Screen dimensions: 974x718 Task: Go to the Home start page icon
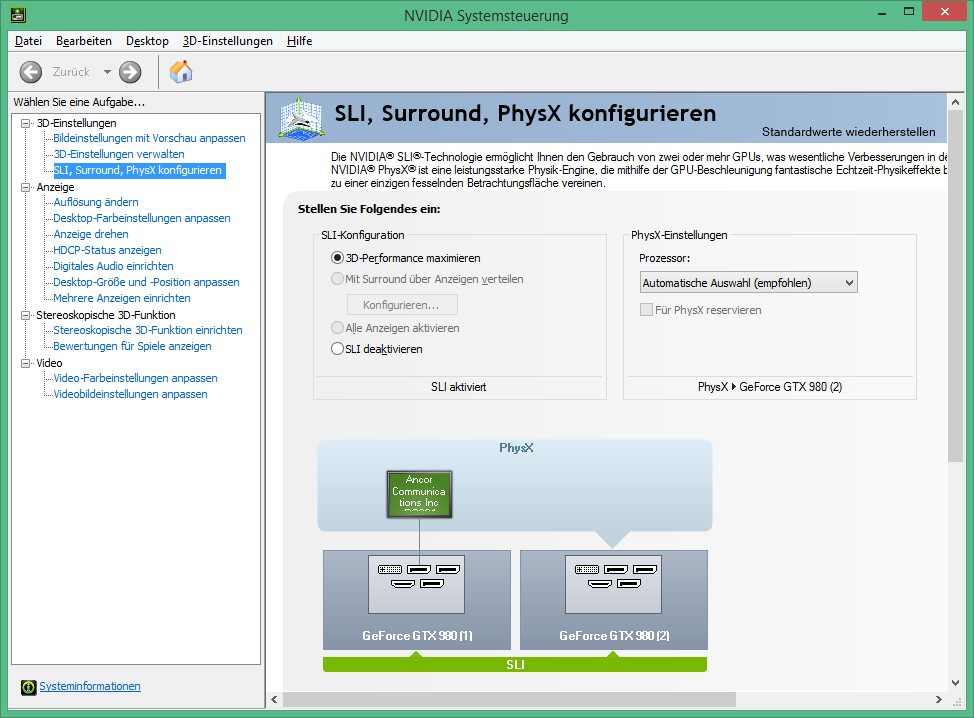point(181,71)
